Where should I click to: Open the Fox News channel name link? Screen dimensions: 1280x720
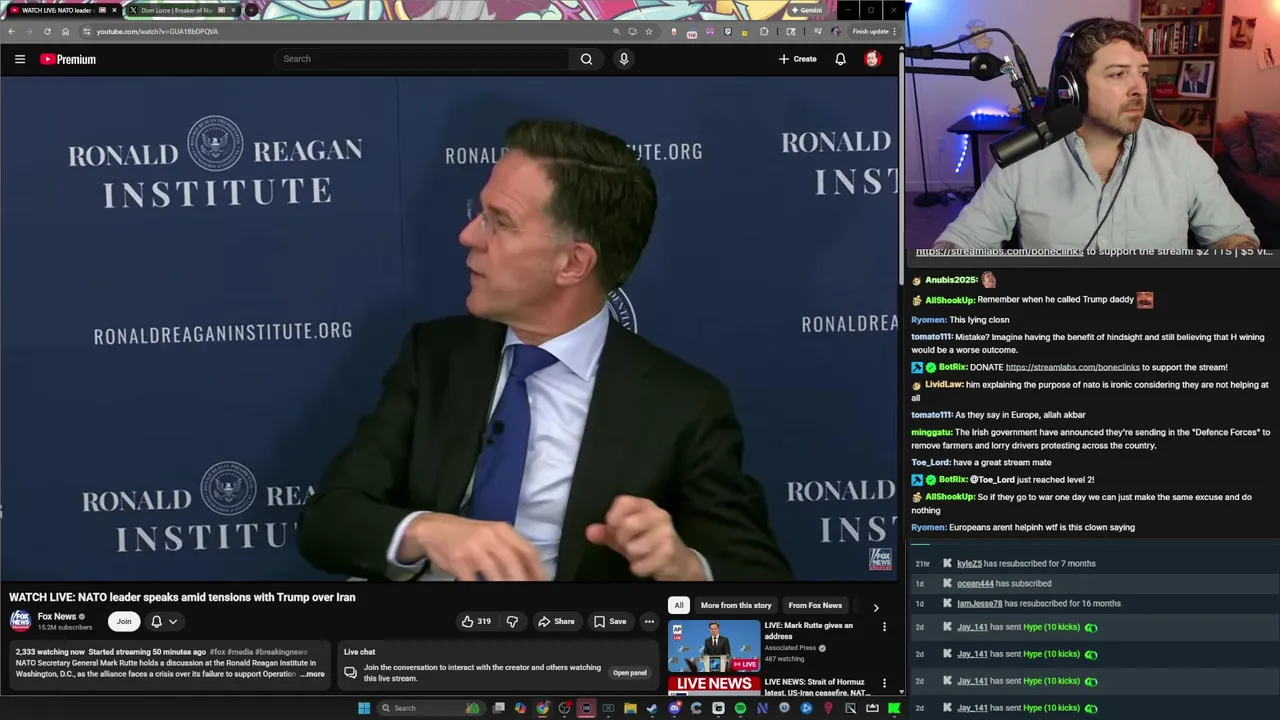[57, 616]
